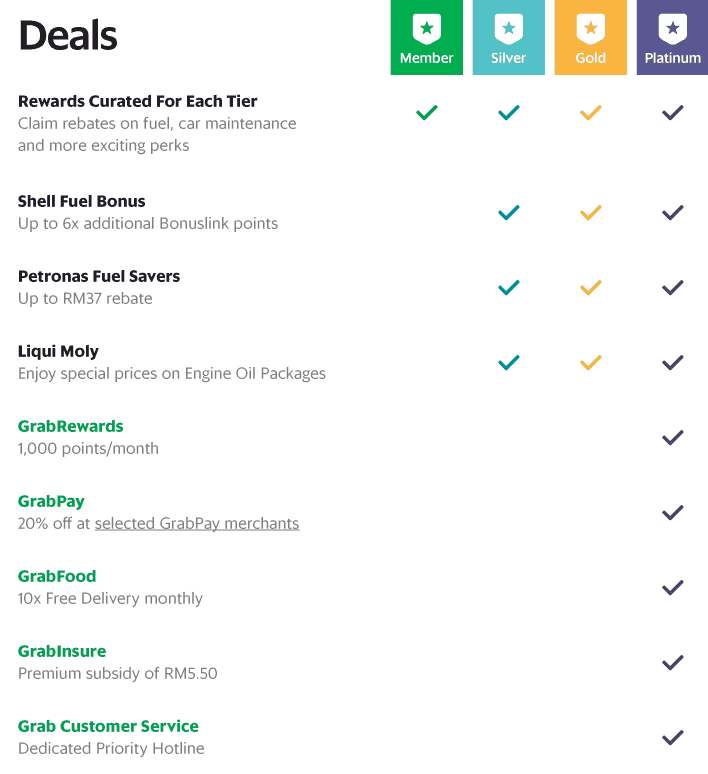
Task: Click the GrabFood heading
Action: coord(57,576)
